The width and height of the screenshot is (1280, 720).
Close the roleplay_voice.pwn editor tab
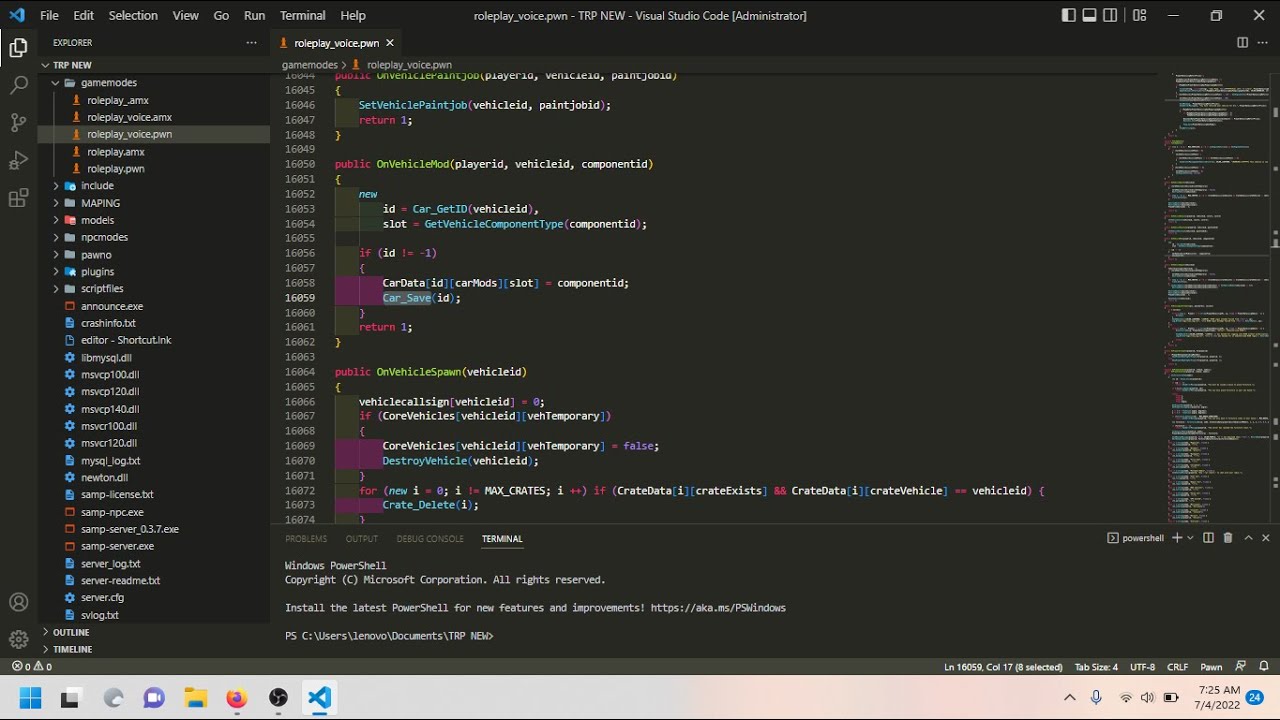point(390,43)
